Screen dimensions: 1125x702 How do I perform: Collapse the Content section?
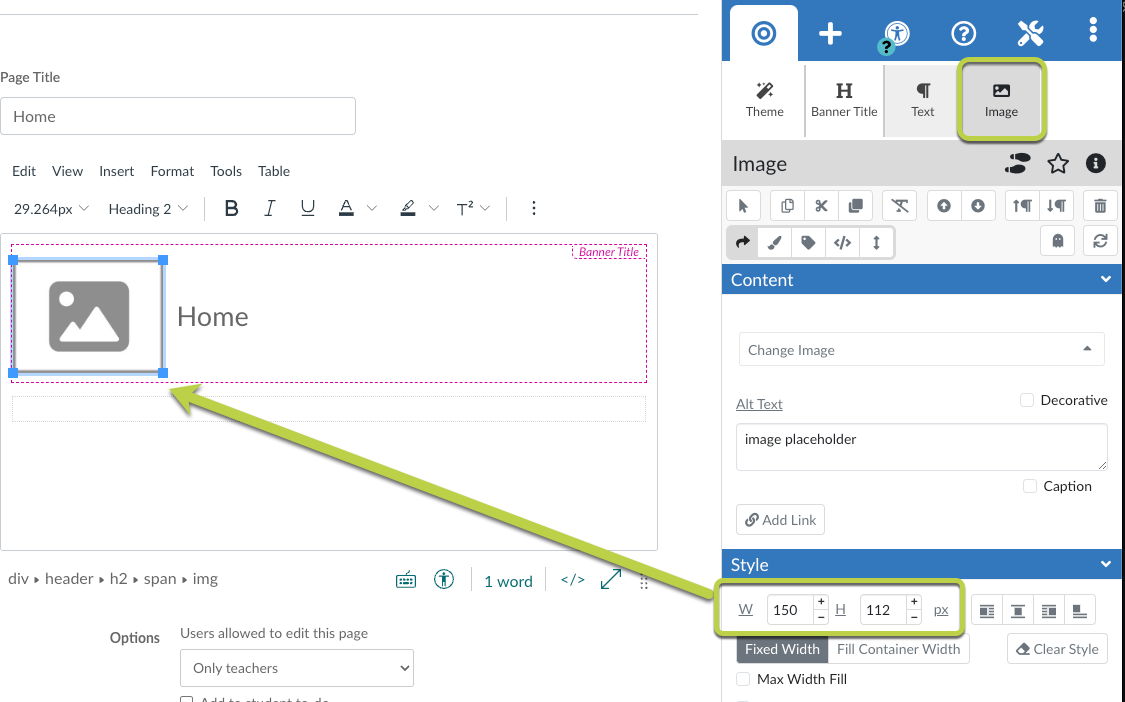click(x=1105, y=280)
